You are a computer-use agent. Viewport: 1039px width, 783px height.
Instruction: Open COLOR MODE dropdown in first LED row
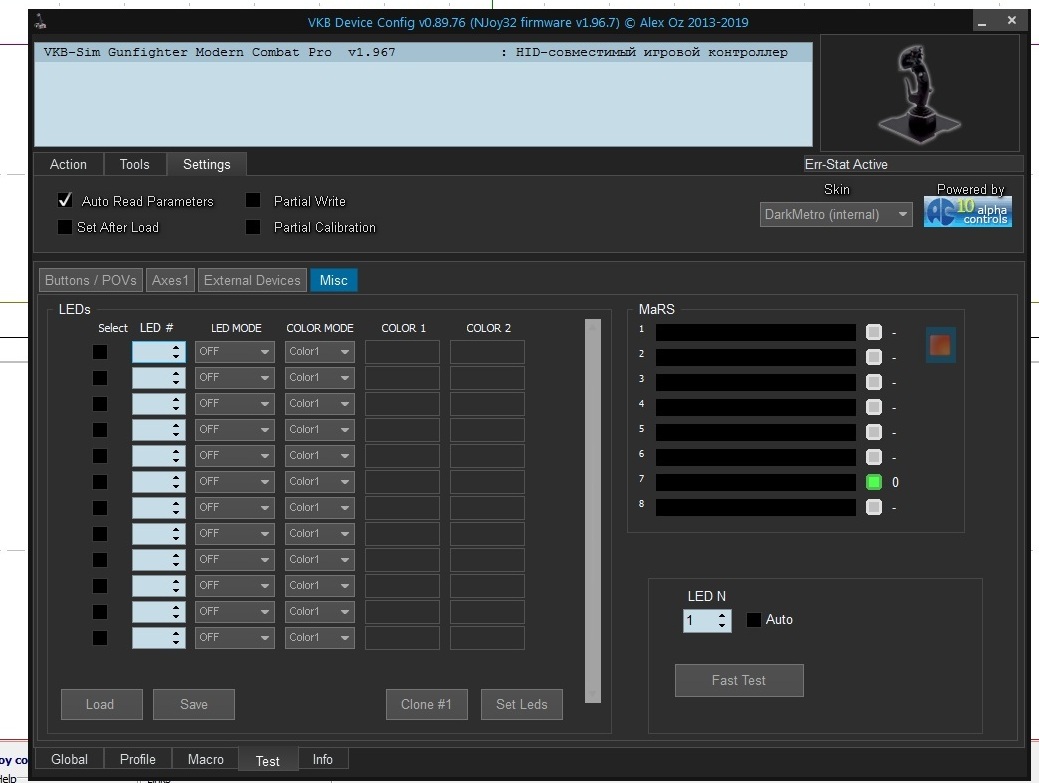[x=319, y=352]
